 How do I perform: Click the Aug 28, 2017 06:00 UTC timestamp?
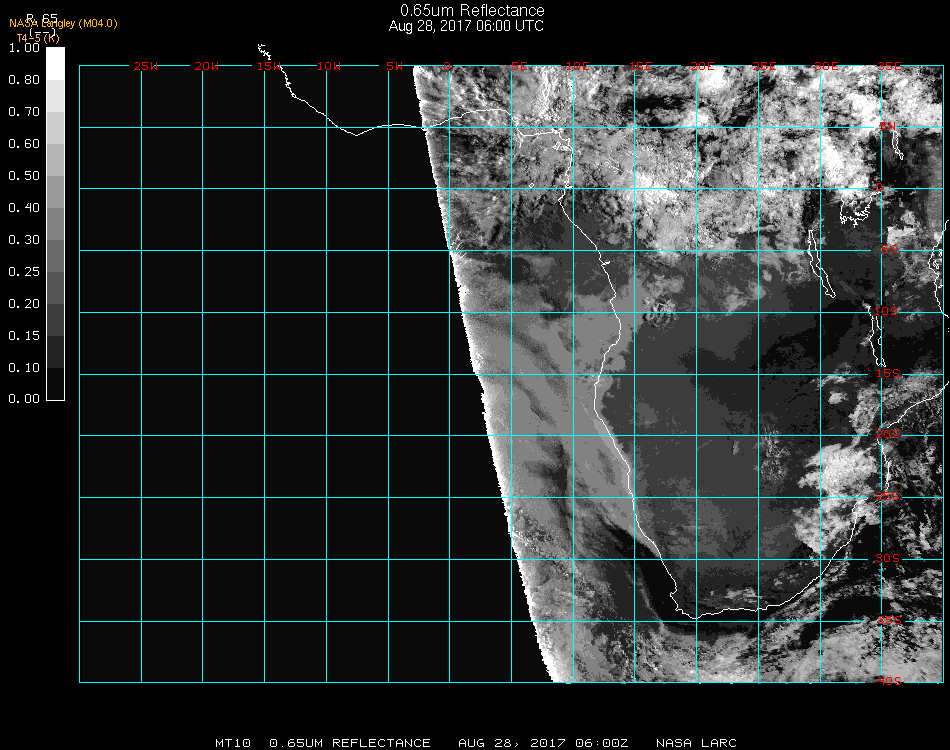466,26
